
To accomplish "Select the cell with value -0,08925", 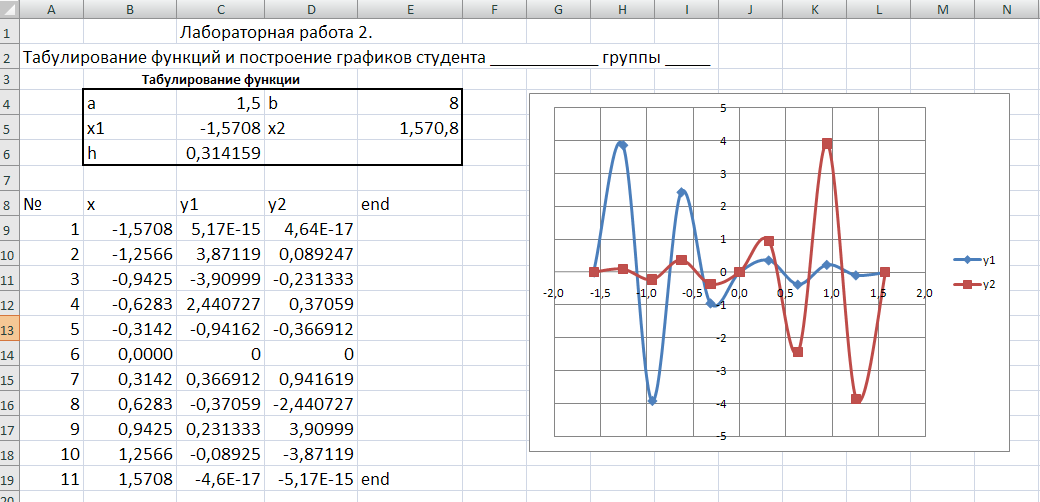I will pos(220,454).
